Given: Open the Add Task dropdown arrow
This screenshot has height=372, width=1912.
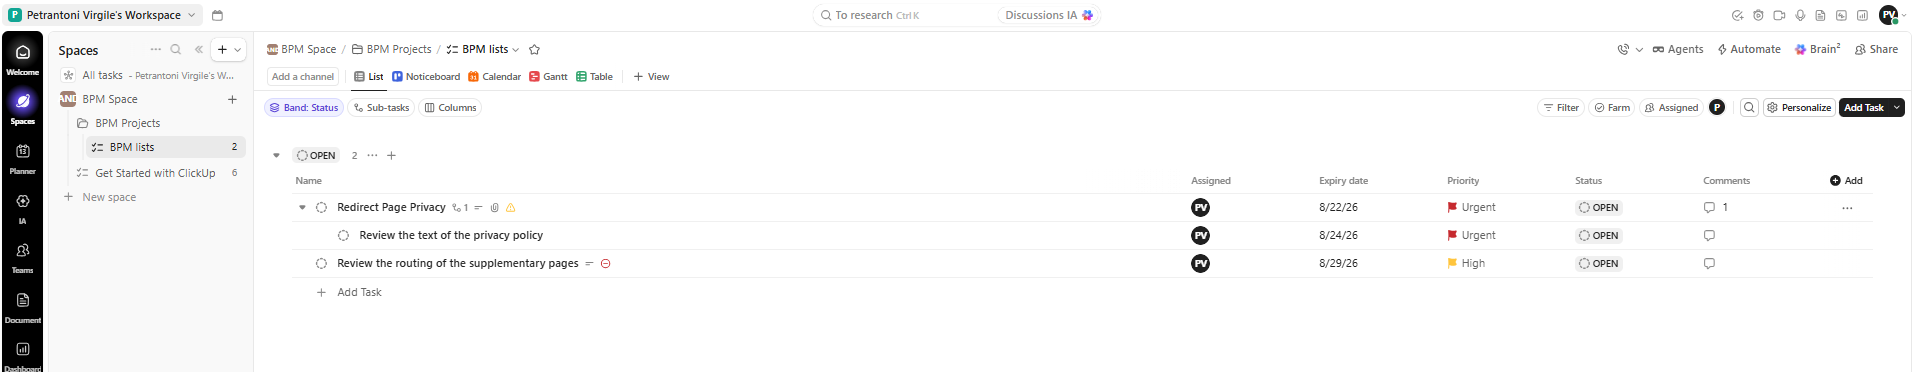Looking at the screenshot, I should (1896, 108).
